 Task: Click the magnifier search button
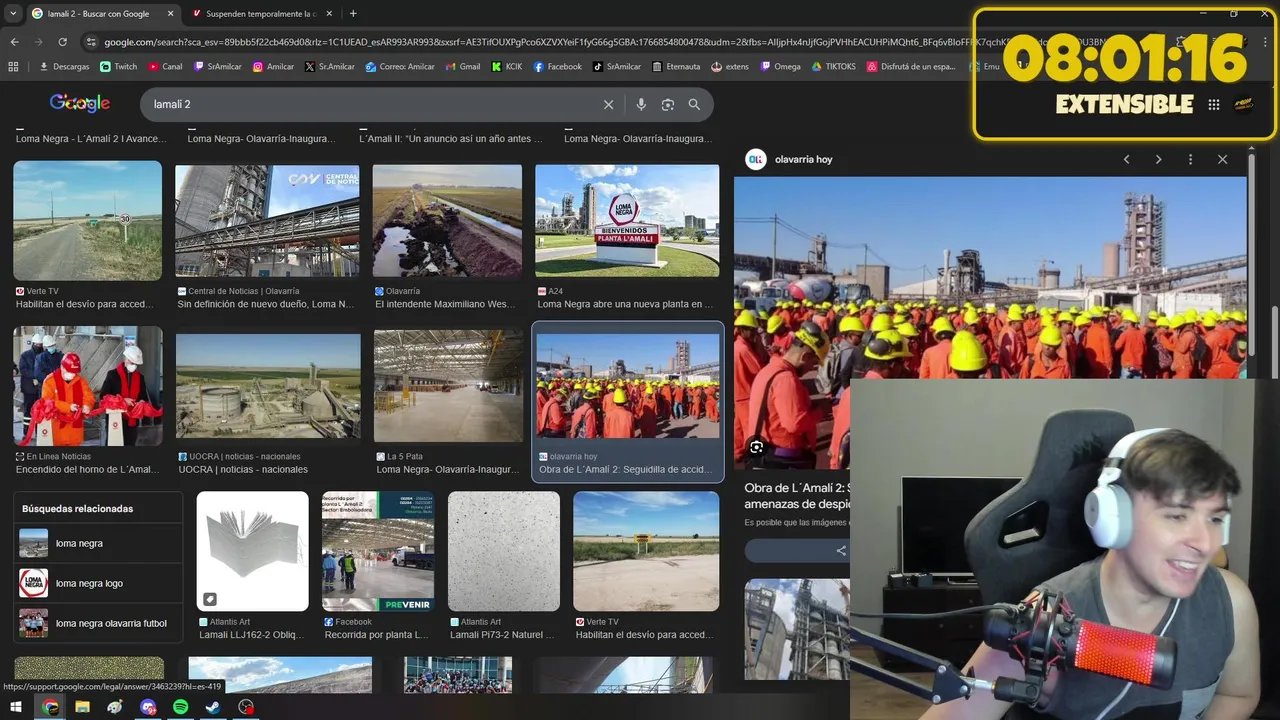(694, 104)
